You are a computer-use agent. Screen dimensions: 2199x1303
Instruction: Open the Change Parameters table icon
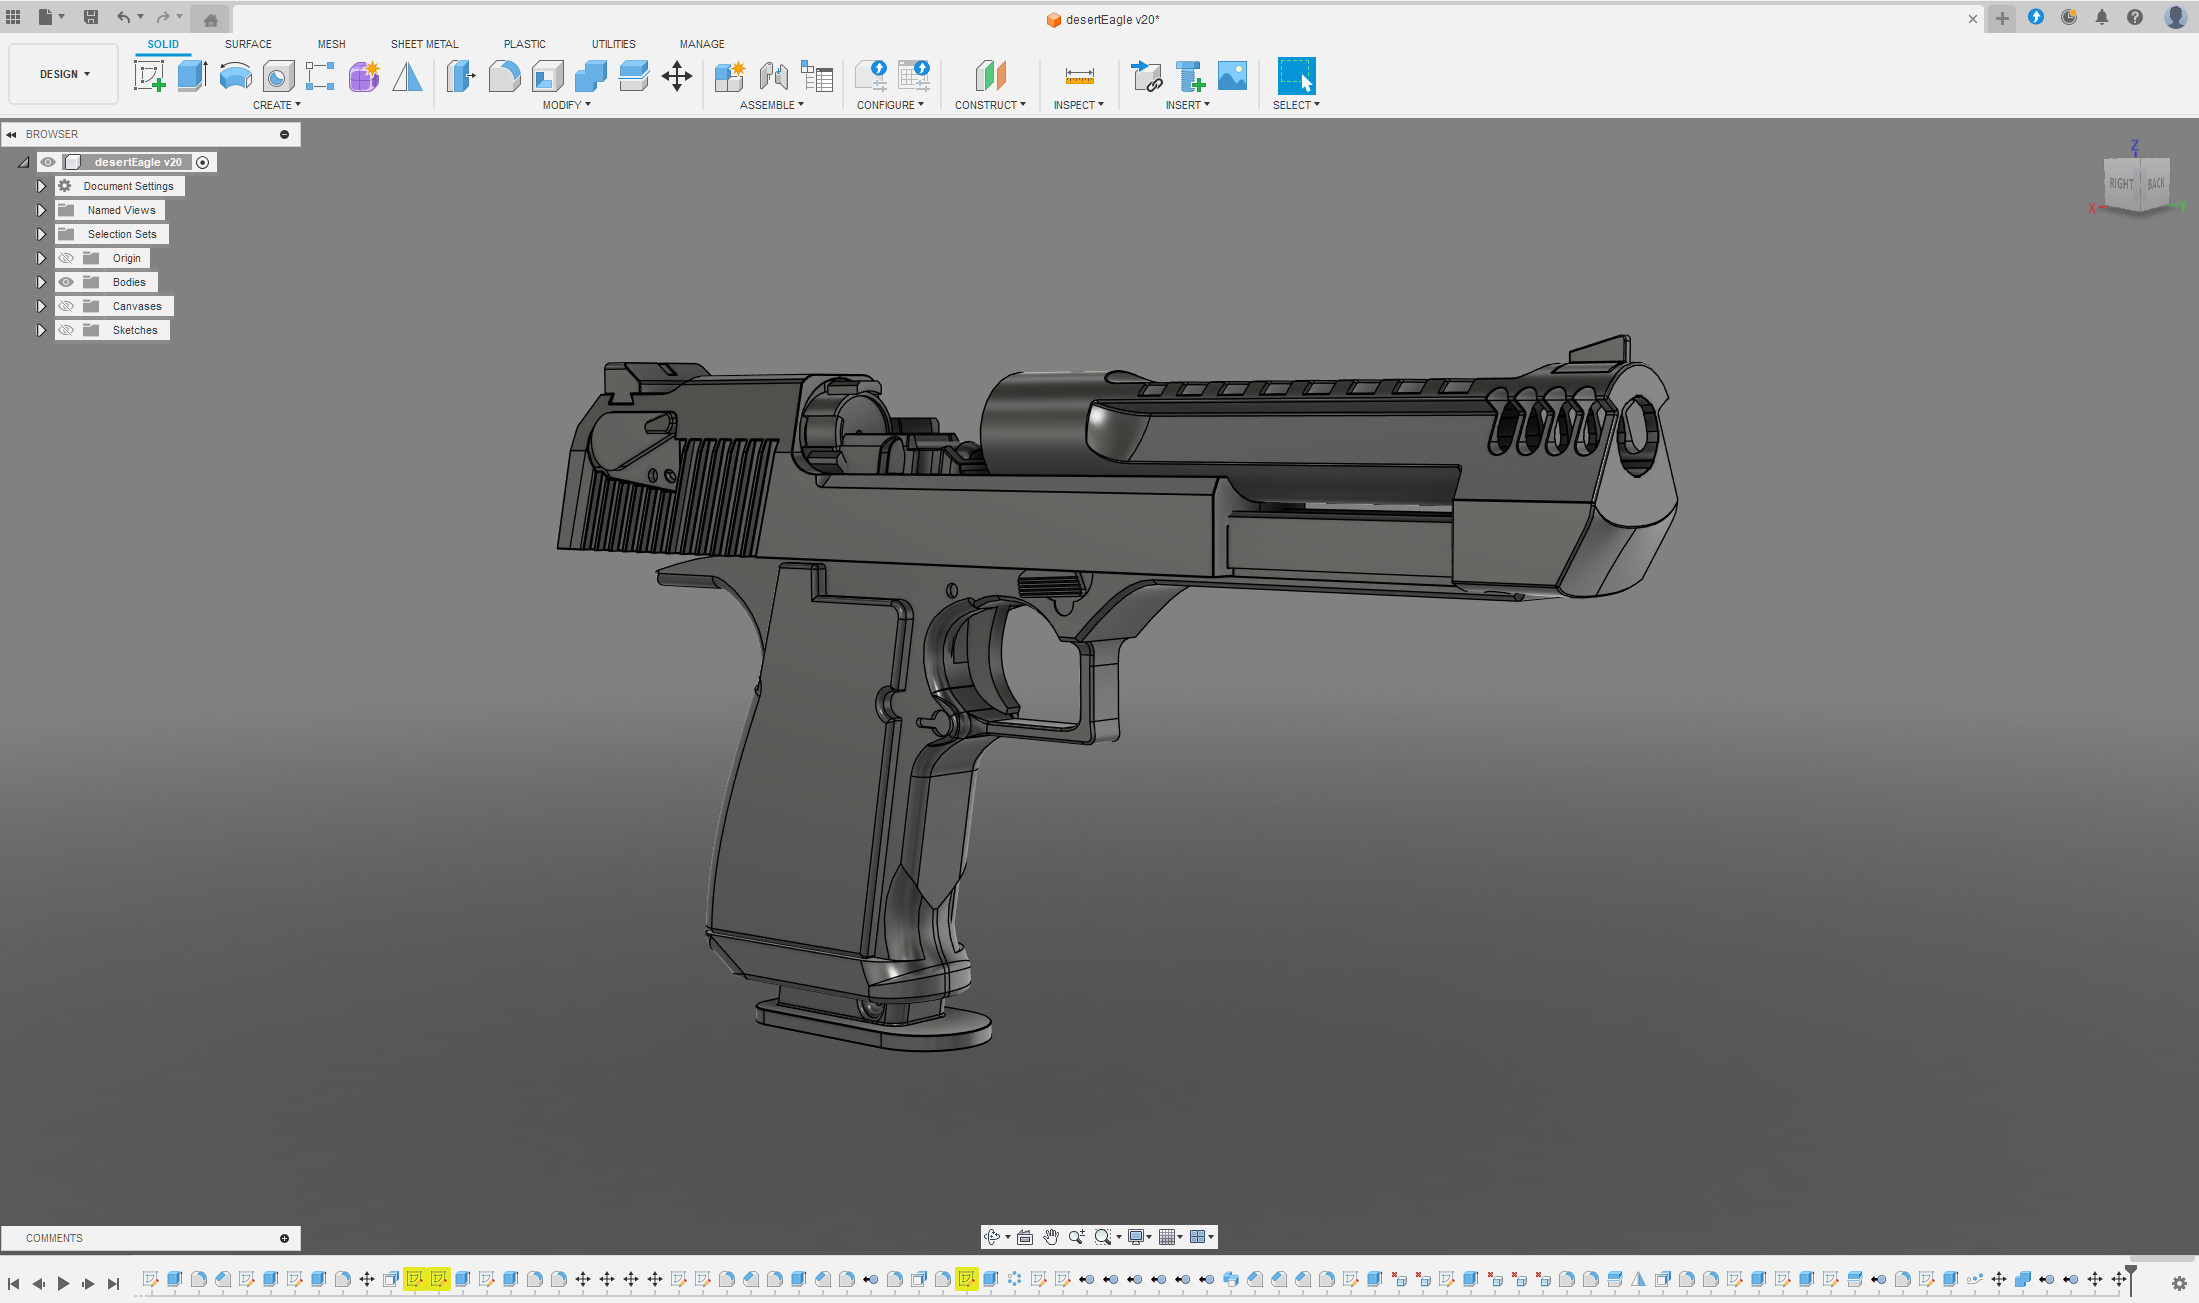click(x=817, y=76)
